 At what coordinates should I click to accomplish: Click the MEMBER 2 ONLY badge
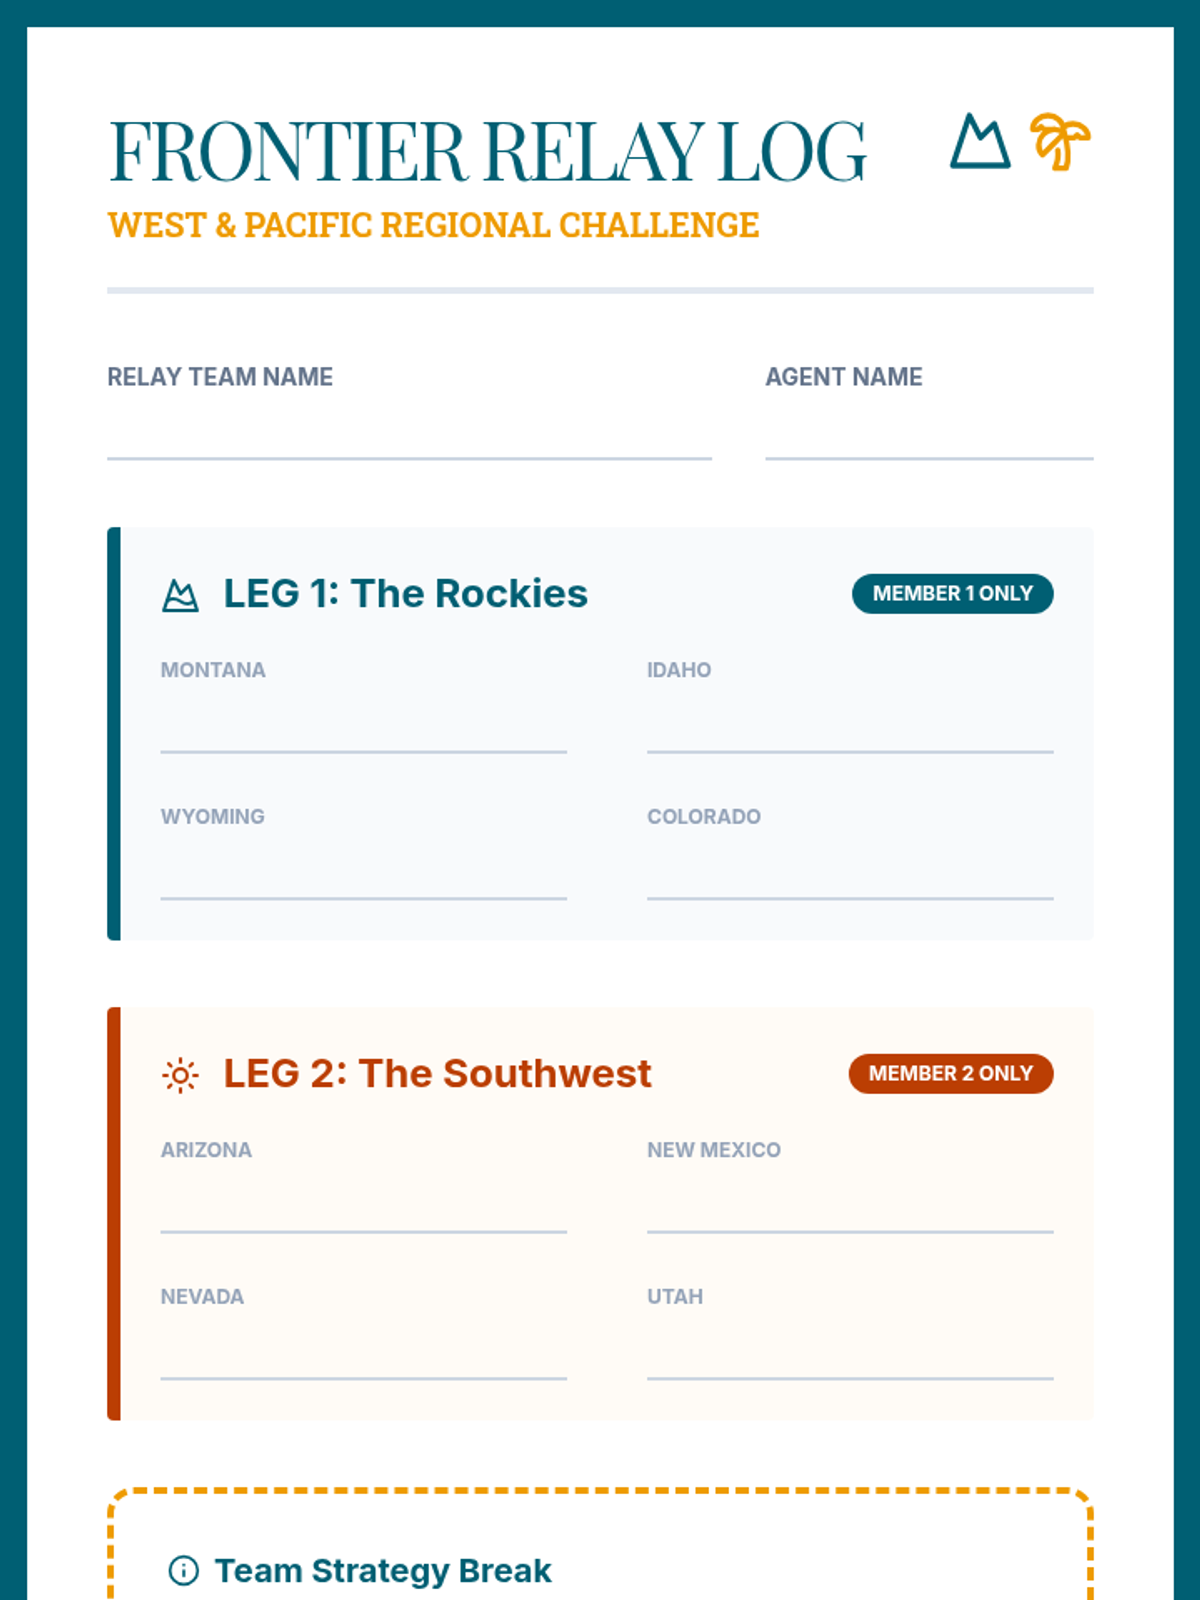[951, 1073]
